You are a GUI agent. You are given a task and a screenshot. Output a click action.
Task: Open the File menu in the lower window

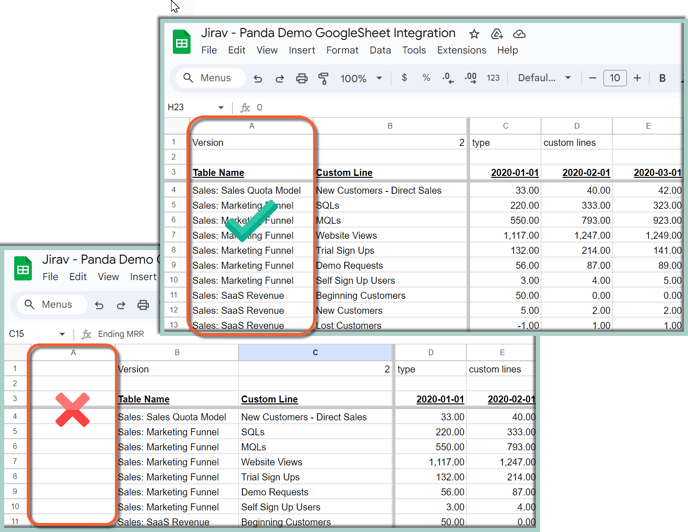50,277
